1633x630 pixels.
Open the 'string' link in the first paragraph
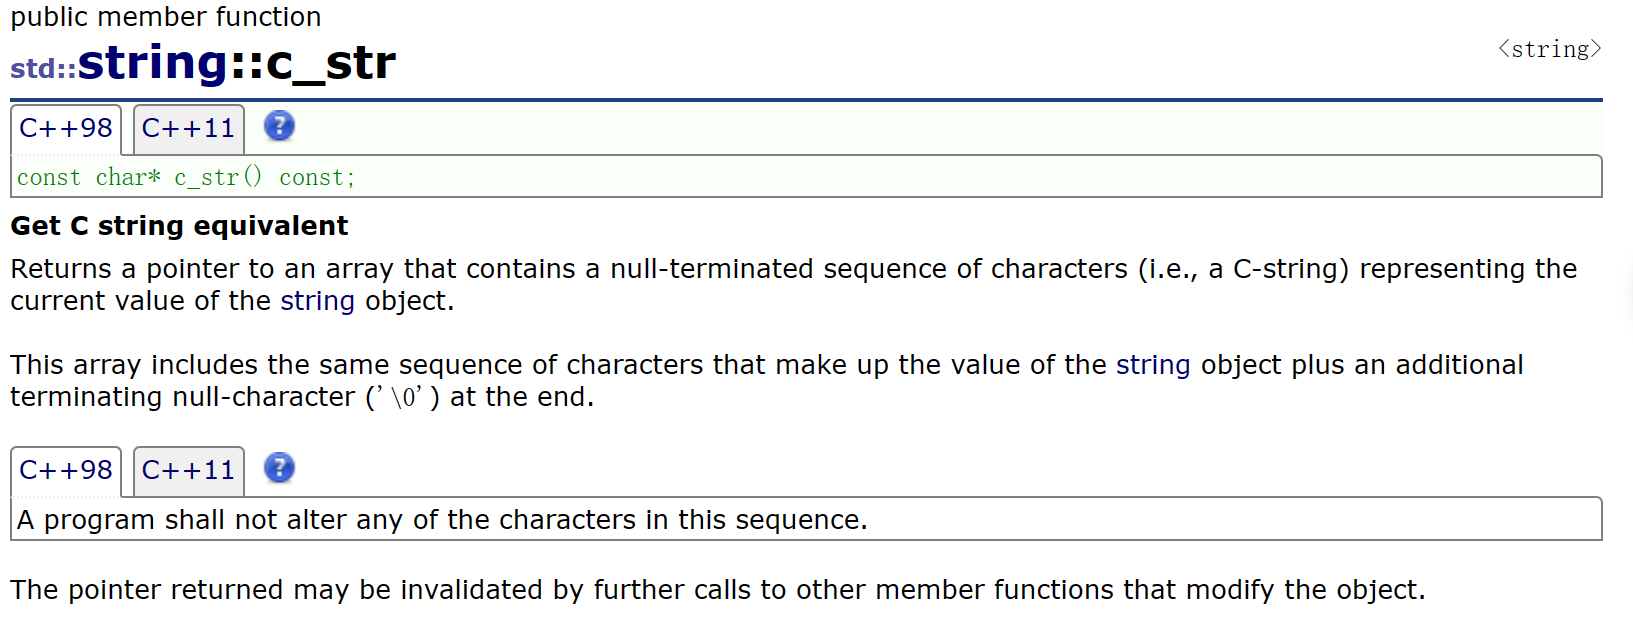click(317, 301)
